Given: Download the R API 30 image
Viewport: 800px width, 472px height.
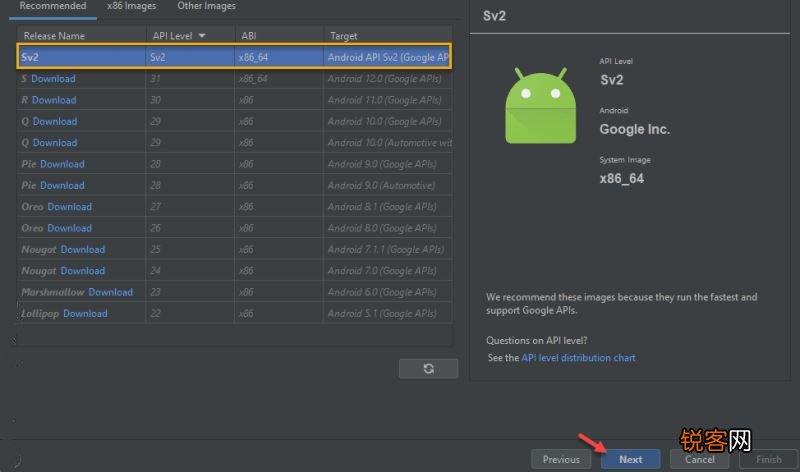Looking at the screenshot, I should pos(54,100).
